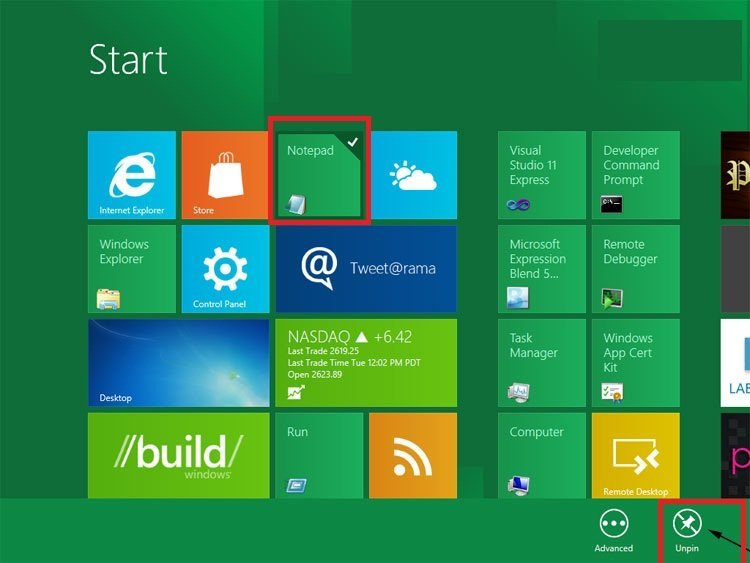Open the //build/ windows tile
750x563 pixels.
[x=178, y=455]
